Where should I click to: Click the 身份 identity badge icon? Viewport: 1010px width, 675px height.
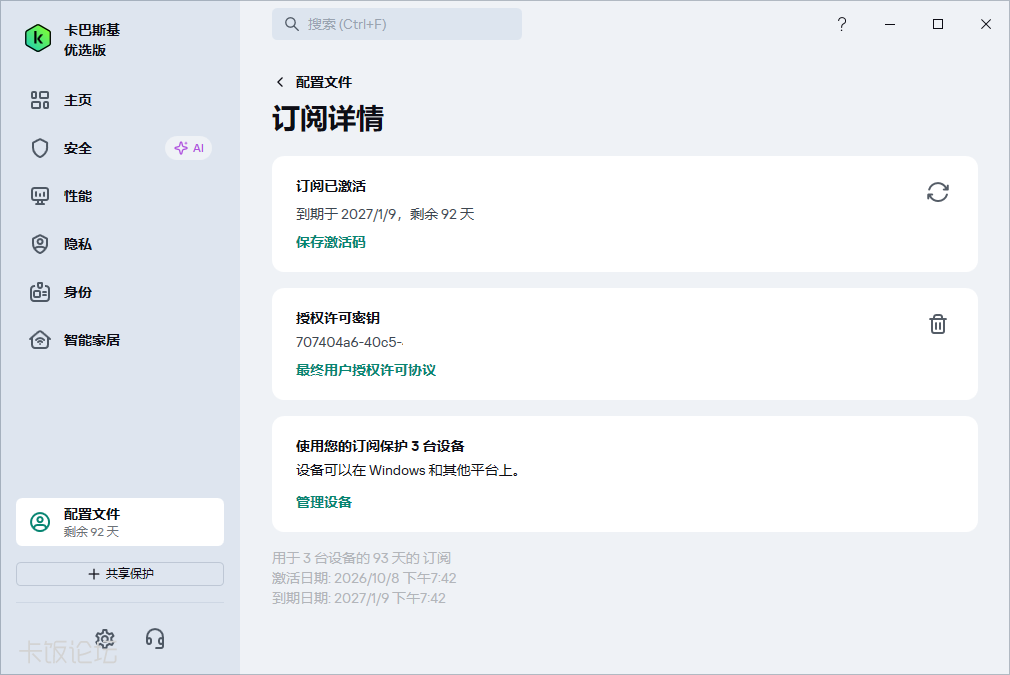(x=40, y=292)
